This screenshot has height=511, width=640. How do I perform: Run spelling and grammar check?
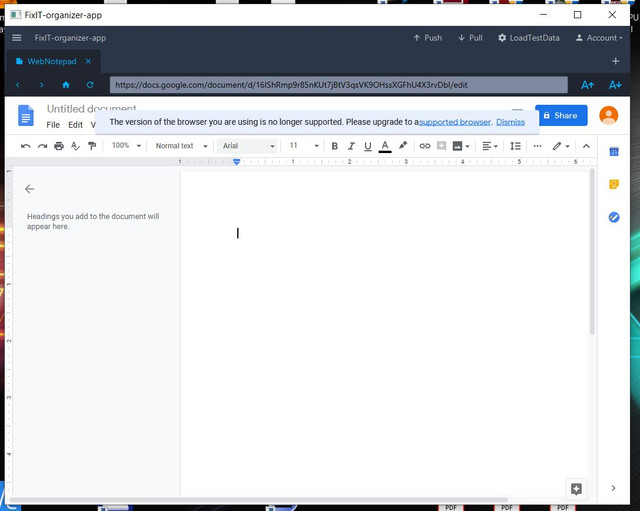pyautogui.click(x=76, y=146)
